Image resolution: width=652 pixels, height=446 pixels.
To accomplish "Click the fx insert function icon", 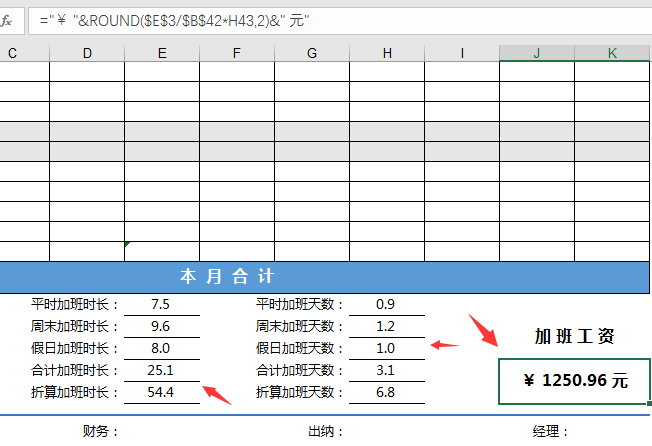I will pos(6,20).
